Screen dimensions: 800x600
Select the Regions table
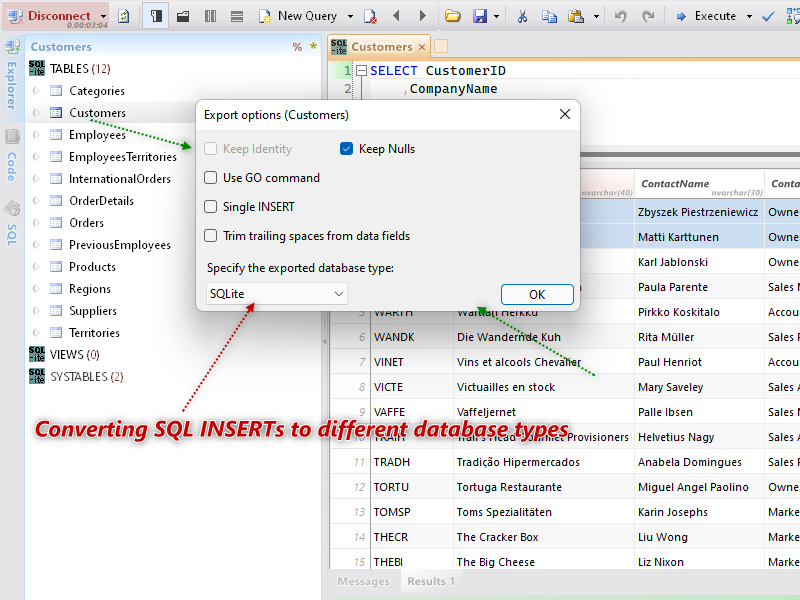[90, 288]
